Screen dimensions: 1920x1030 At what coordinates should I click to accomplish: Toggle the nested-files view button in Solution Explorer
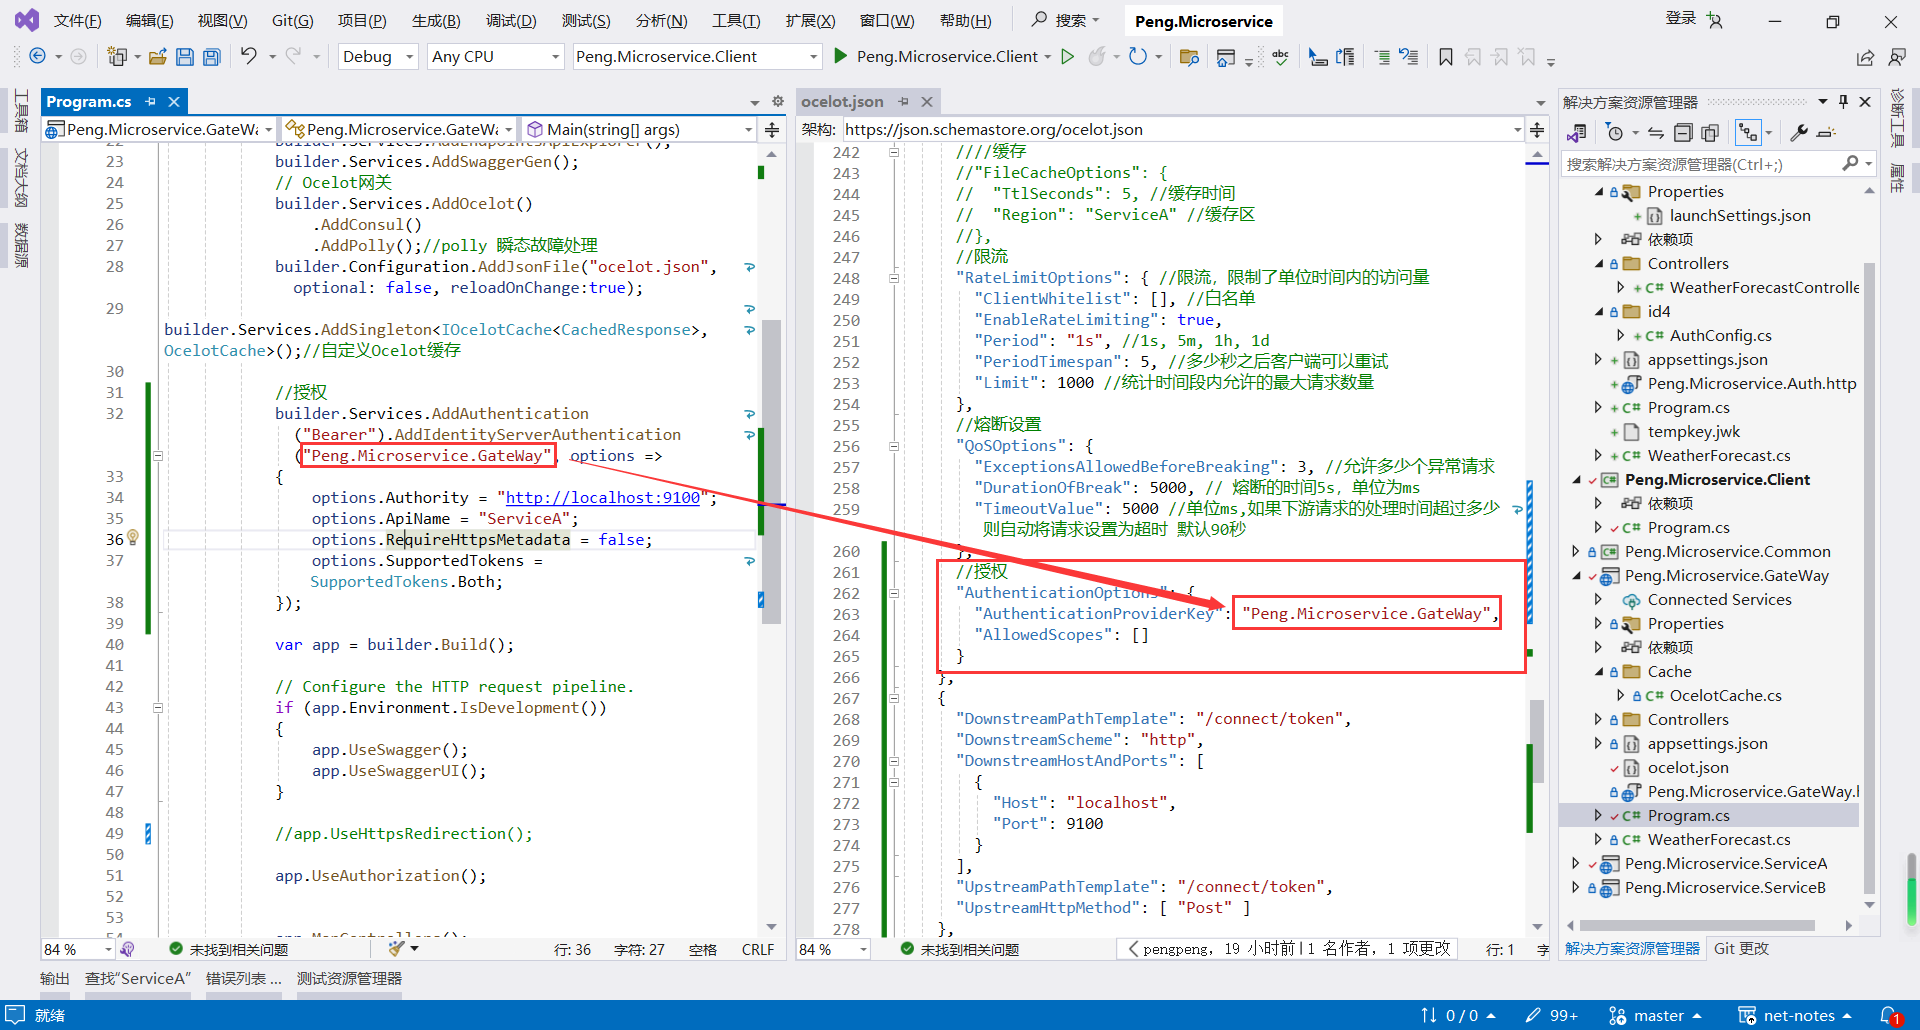[x=1748, y=133]
